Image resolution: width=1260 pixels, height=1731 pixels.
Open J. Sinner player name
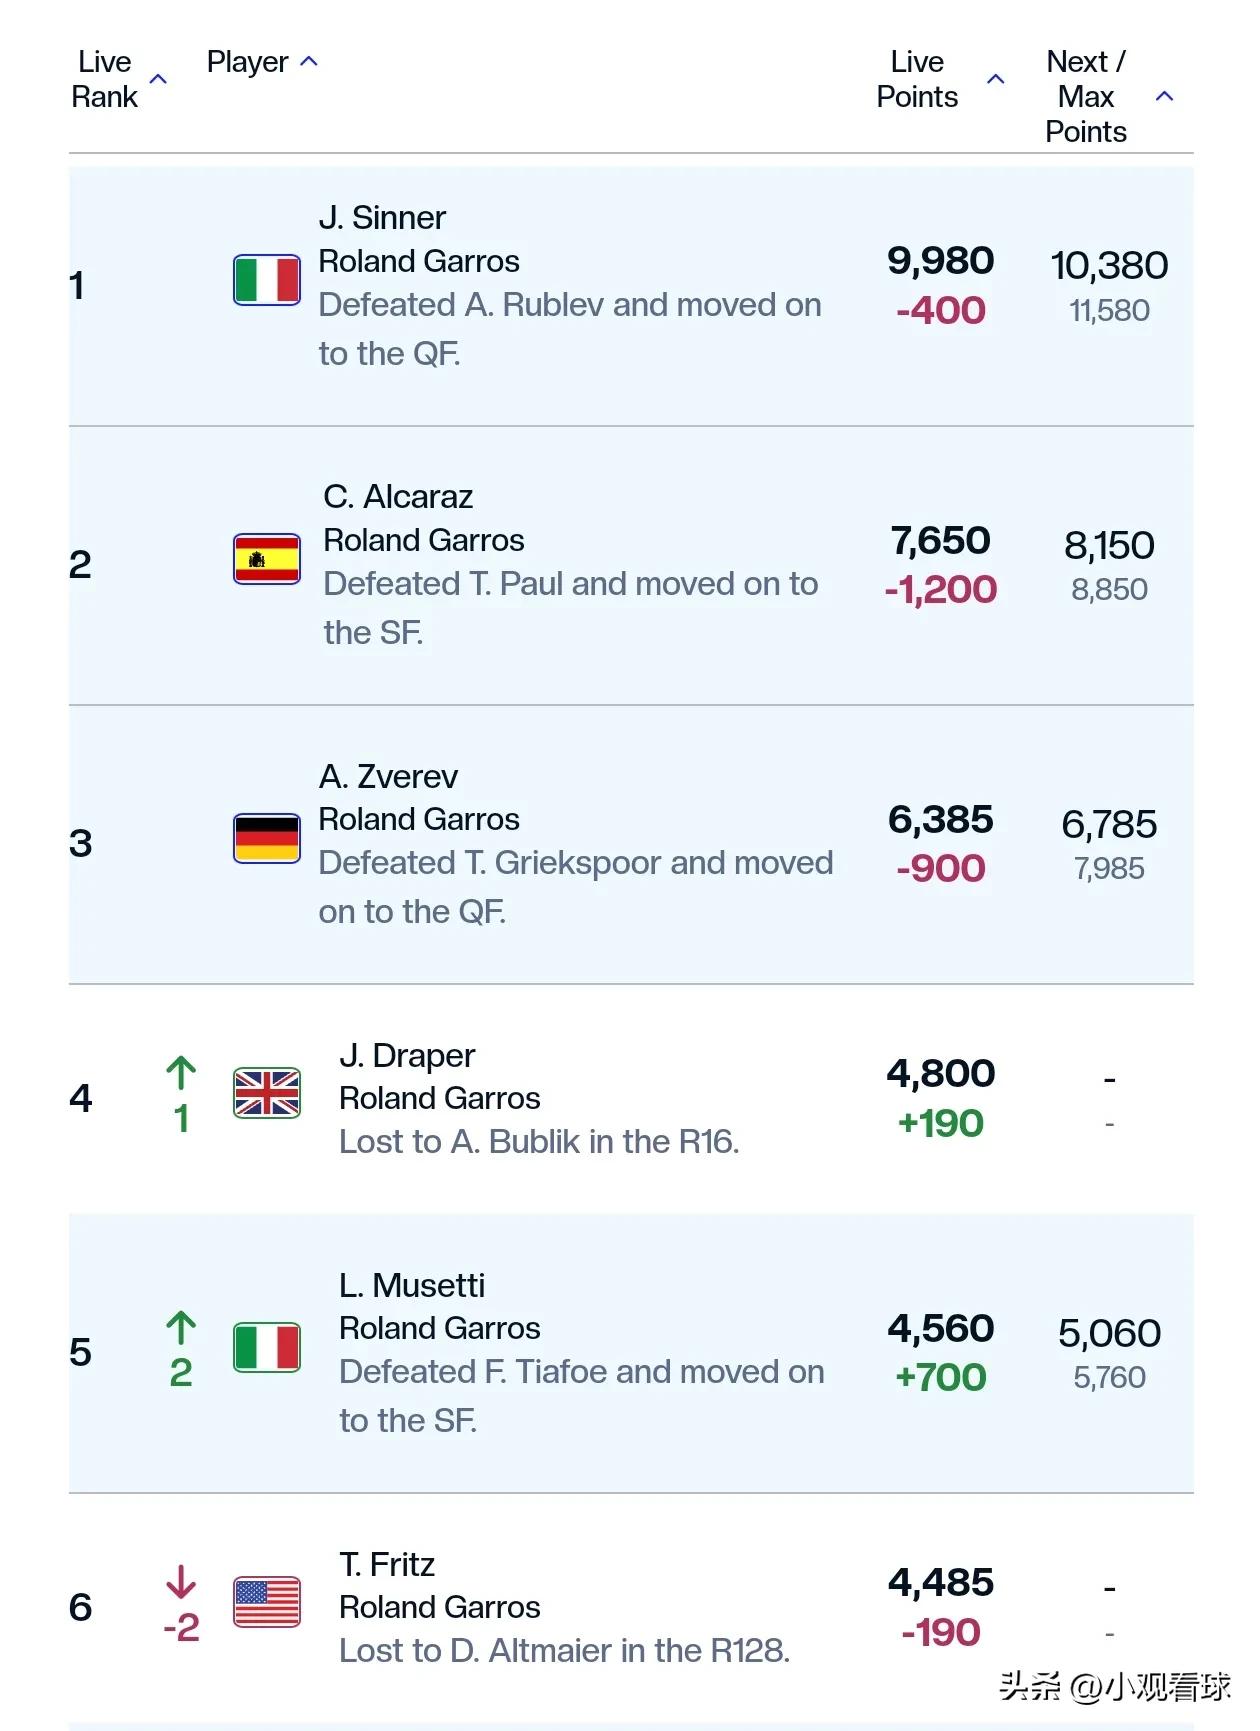pos(382,218)
